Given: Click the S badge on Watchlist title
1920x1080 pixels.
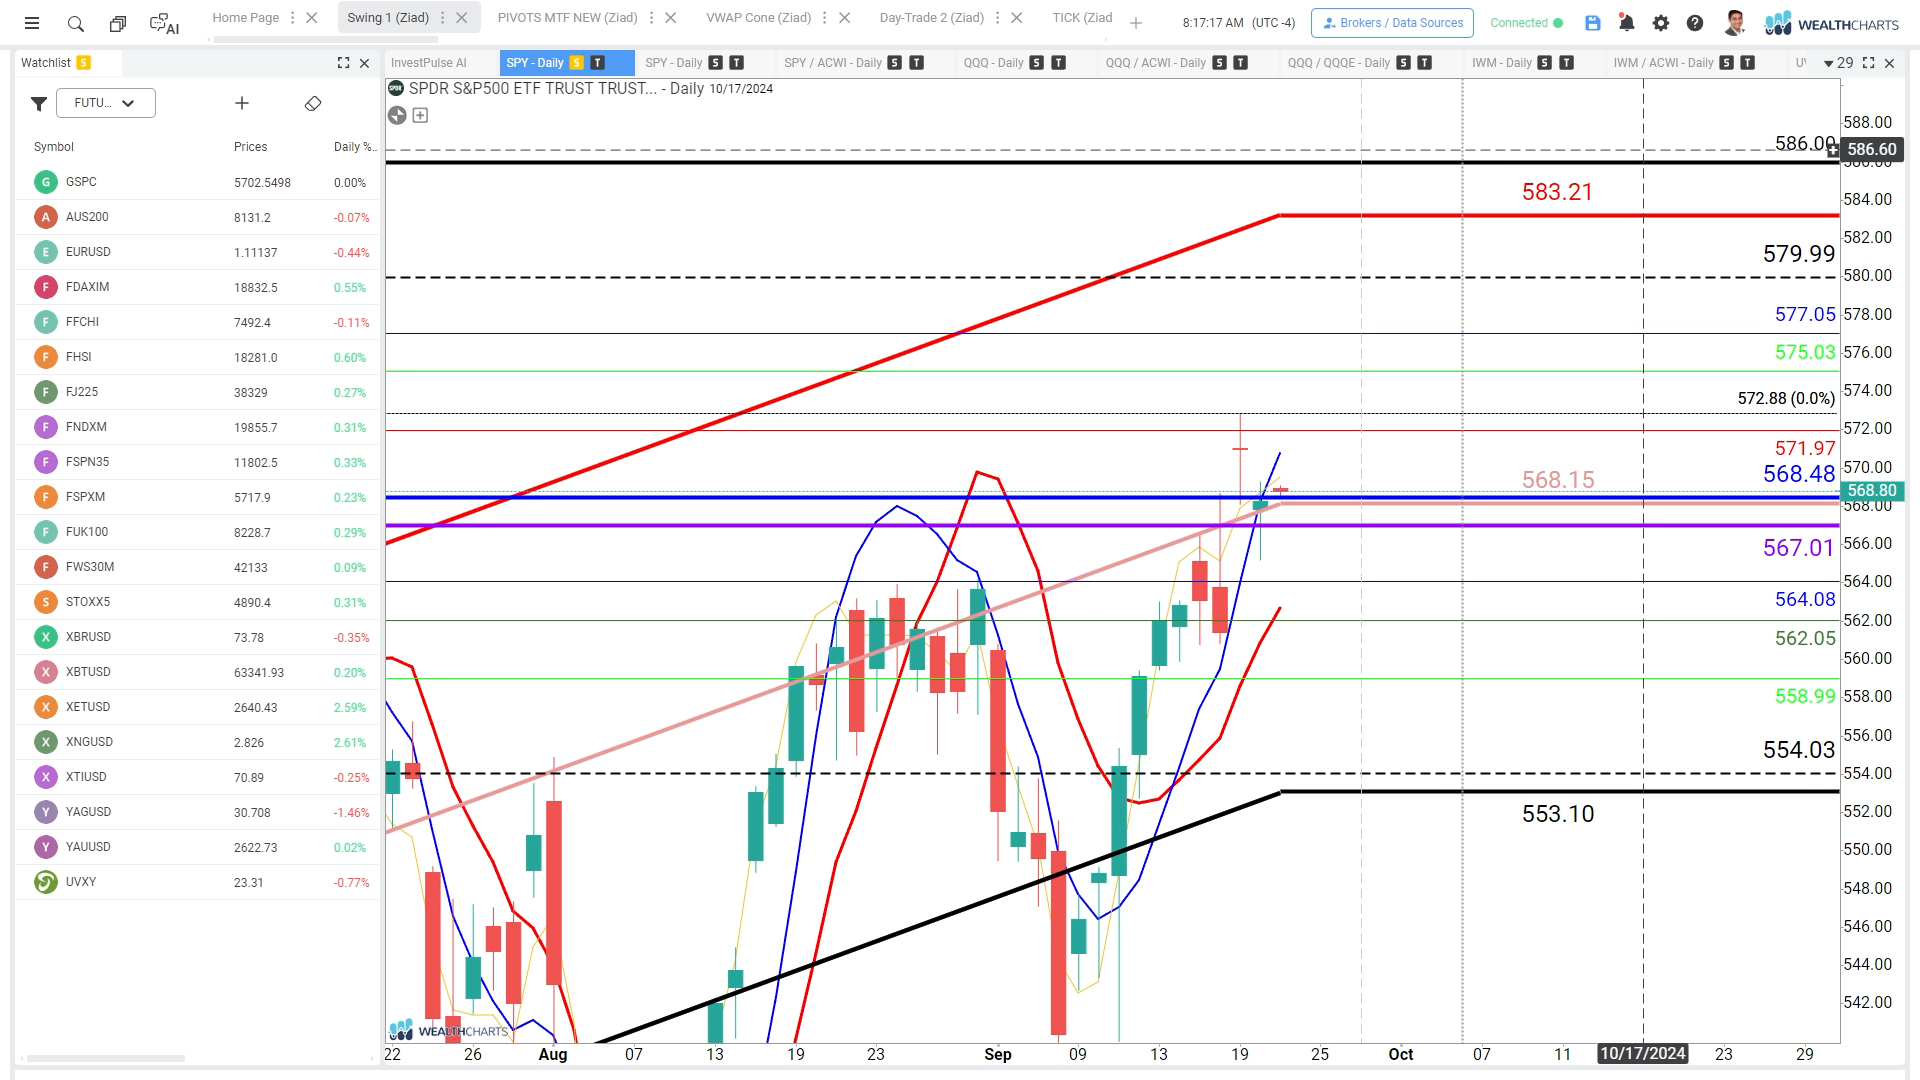Looking at the screenshot, I should 84,63.
